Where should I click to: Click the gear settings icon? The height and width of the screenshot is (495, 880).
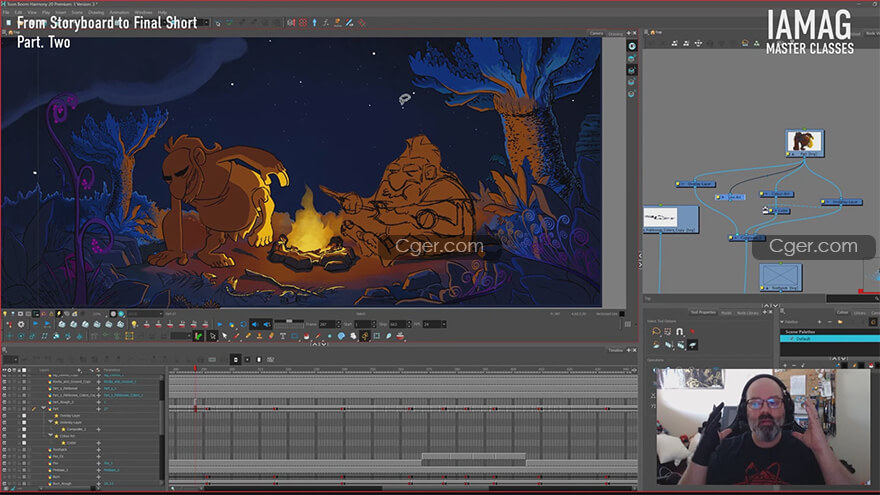click(x=21, y=324)
